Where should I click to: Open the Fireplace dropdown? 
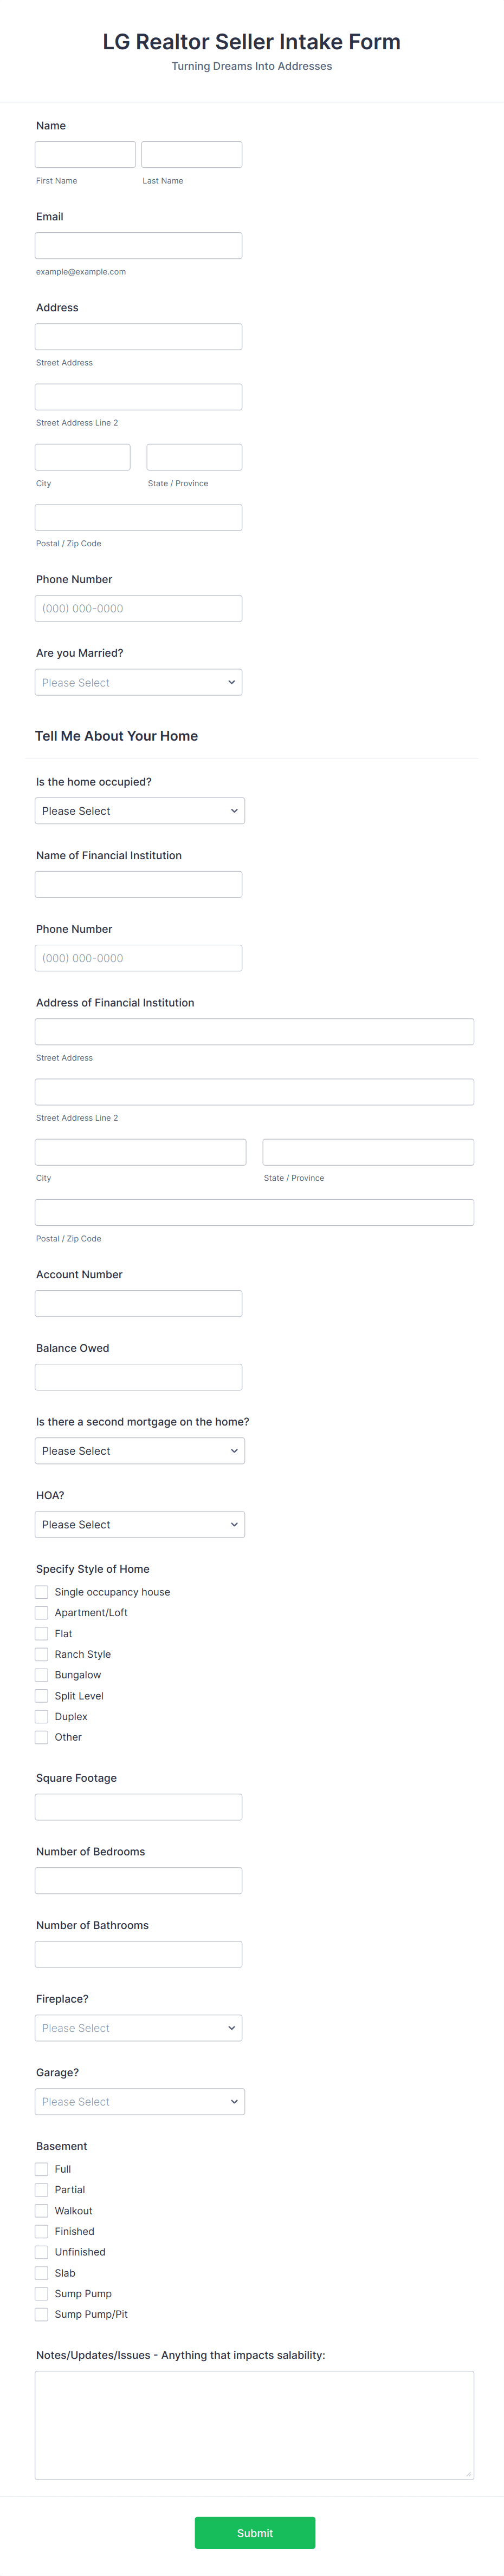pos(139,2027)
